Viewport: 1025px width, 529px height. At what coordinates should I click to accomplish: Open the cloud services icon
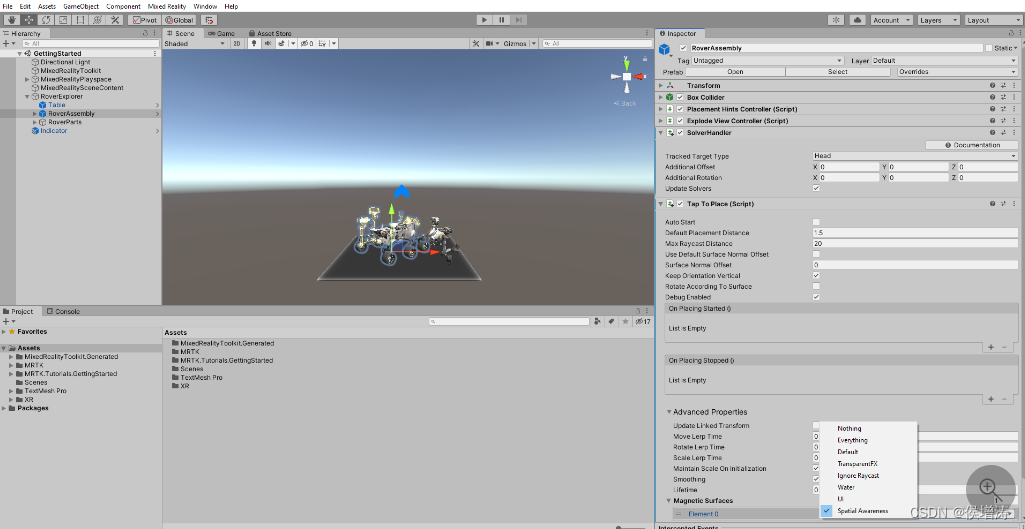tap(857, 20)
